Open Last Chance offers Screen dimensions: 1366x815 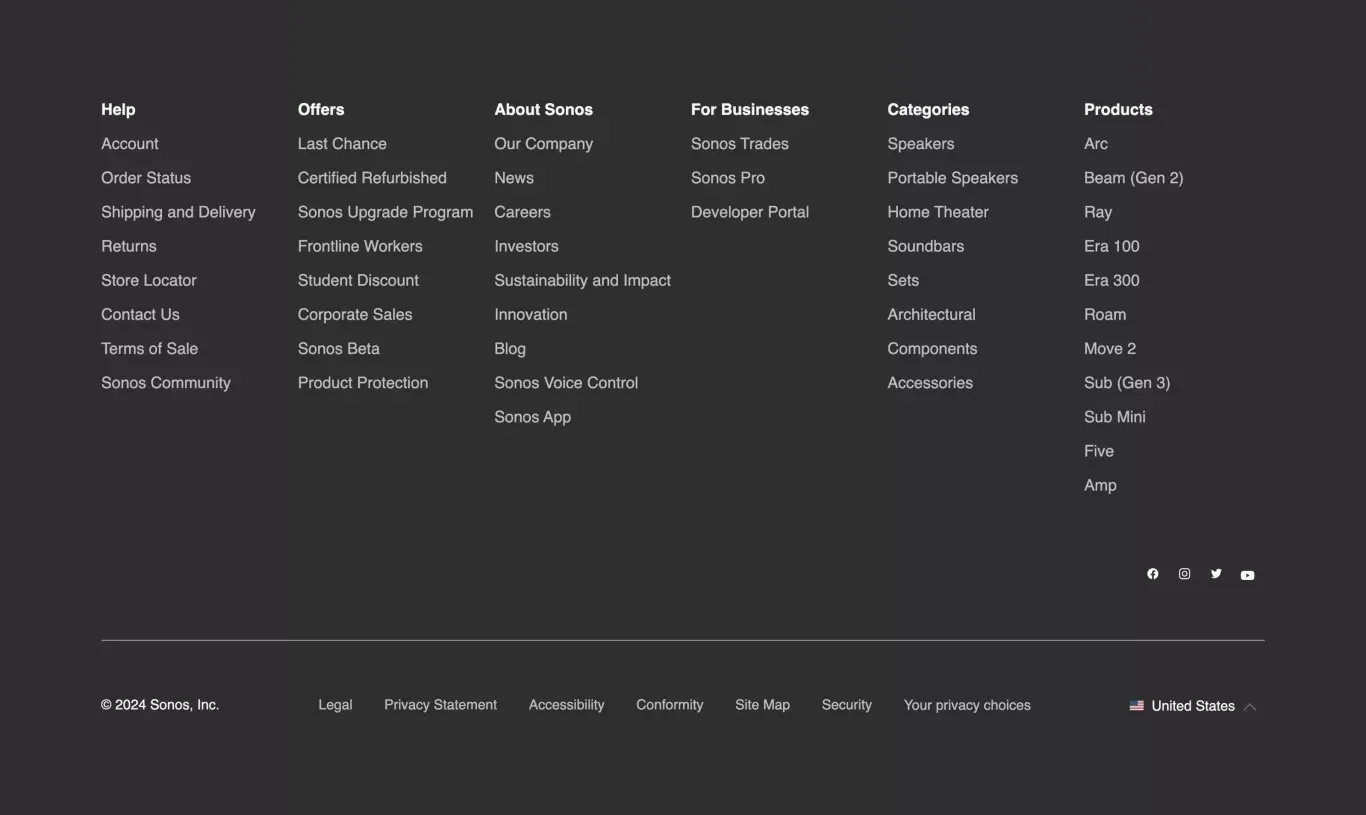[x=342, y=144]
